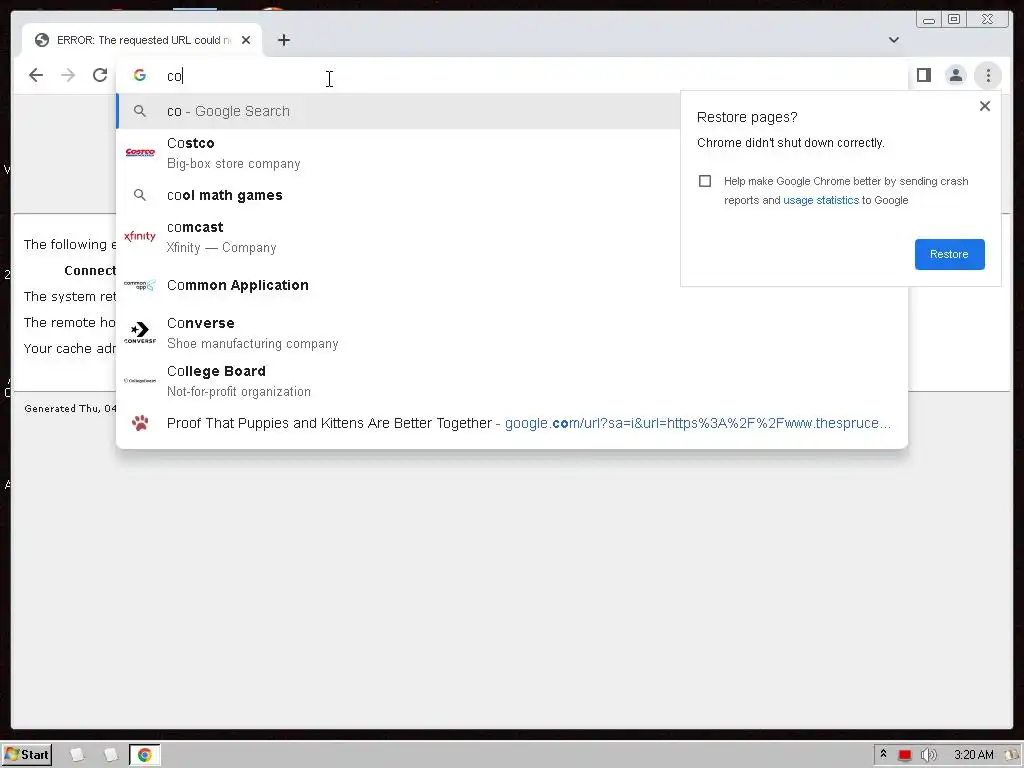Open Chrome's three-dot menu
1024x768 pixels.
point(988,76)
